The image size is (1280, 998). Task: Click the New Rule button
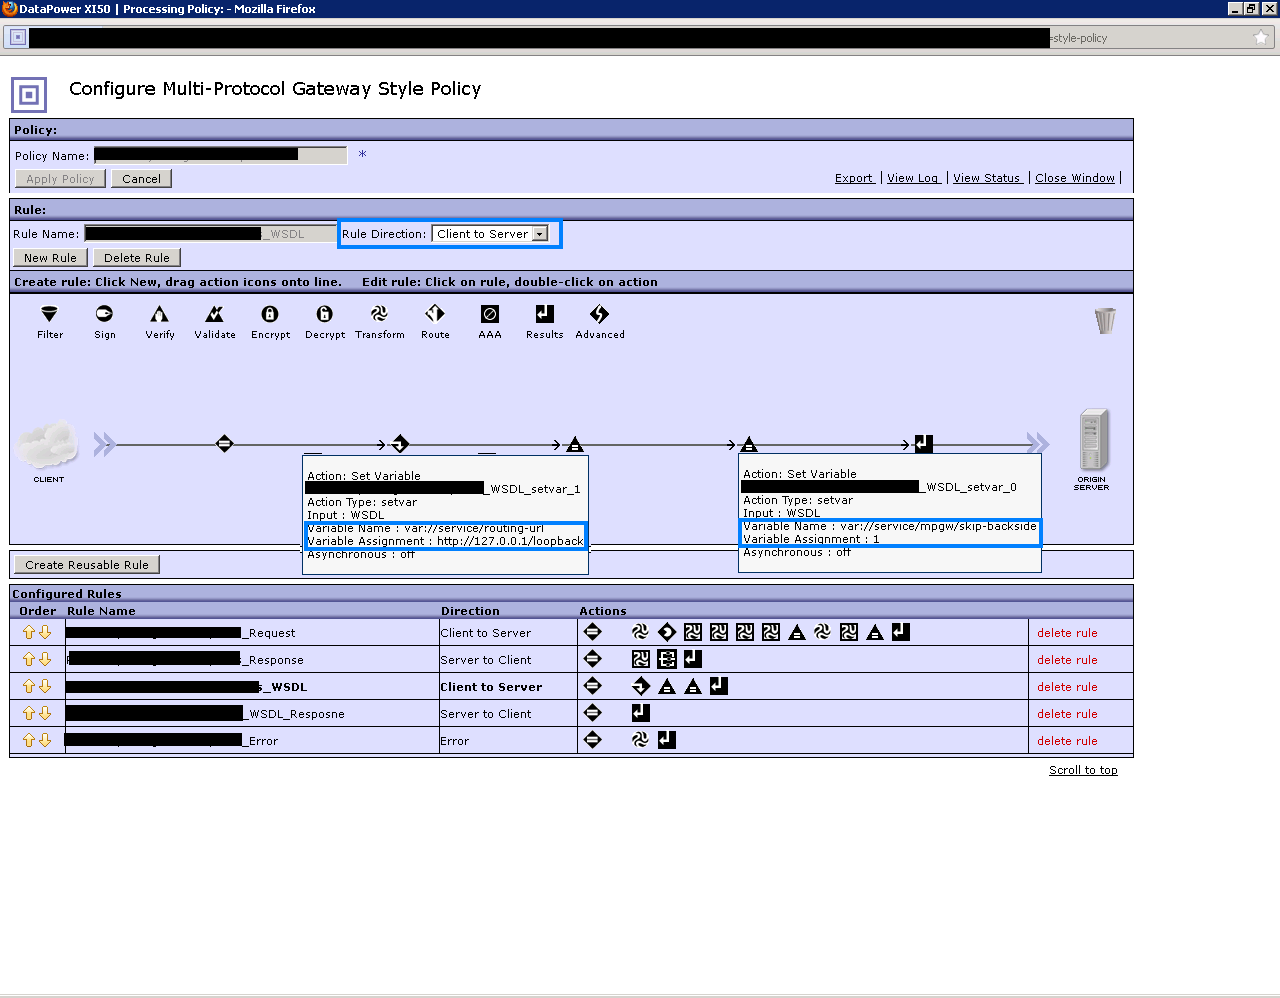pyautogui.click(x=50, y=258)
